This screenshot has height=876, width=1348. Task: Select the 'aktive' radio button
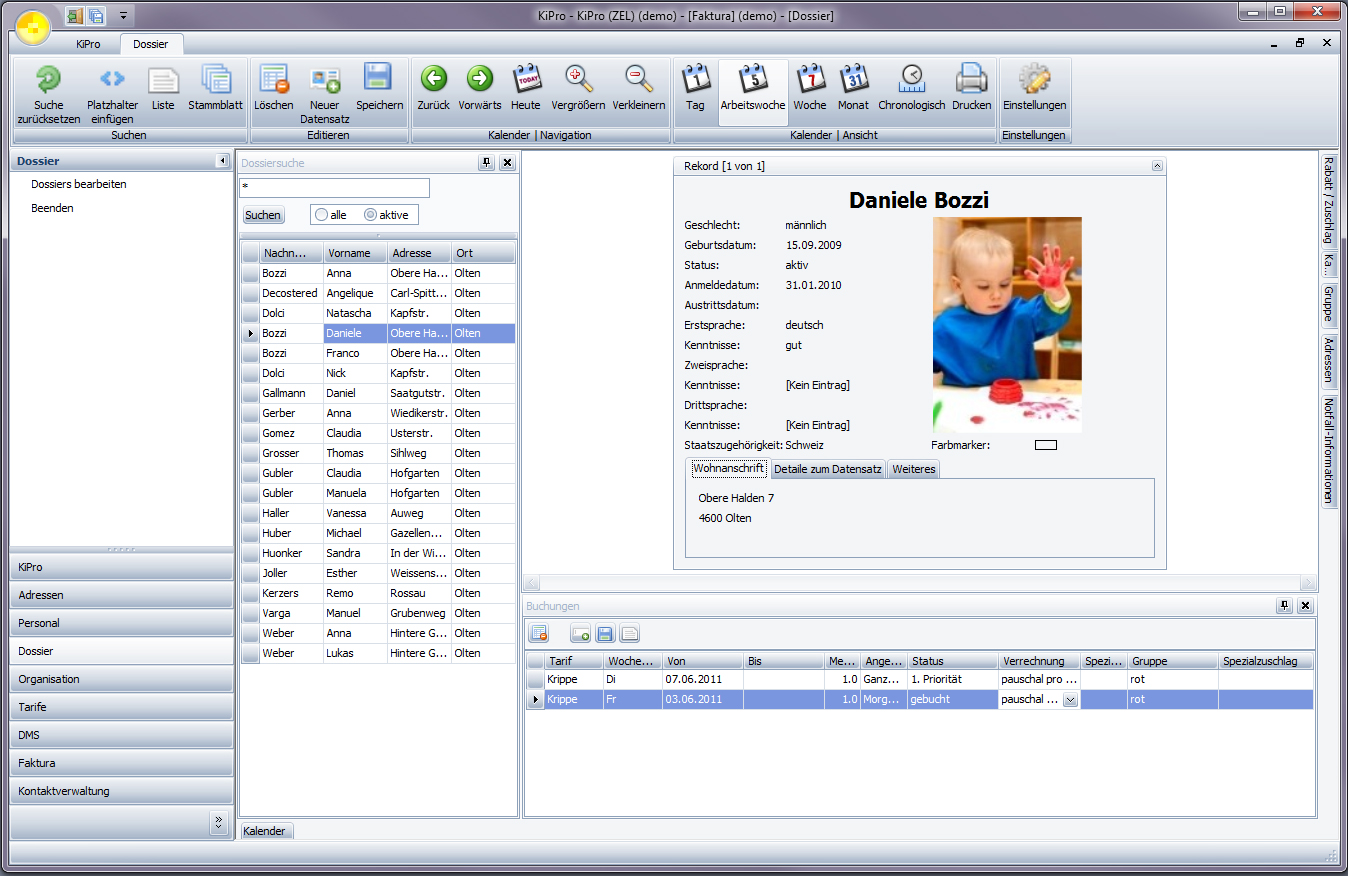point(371,215)
